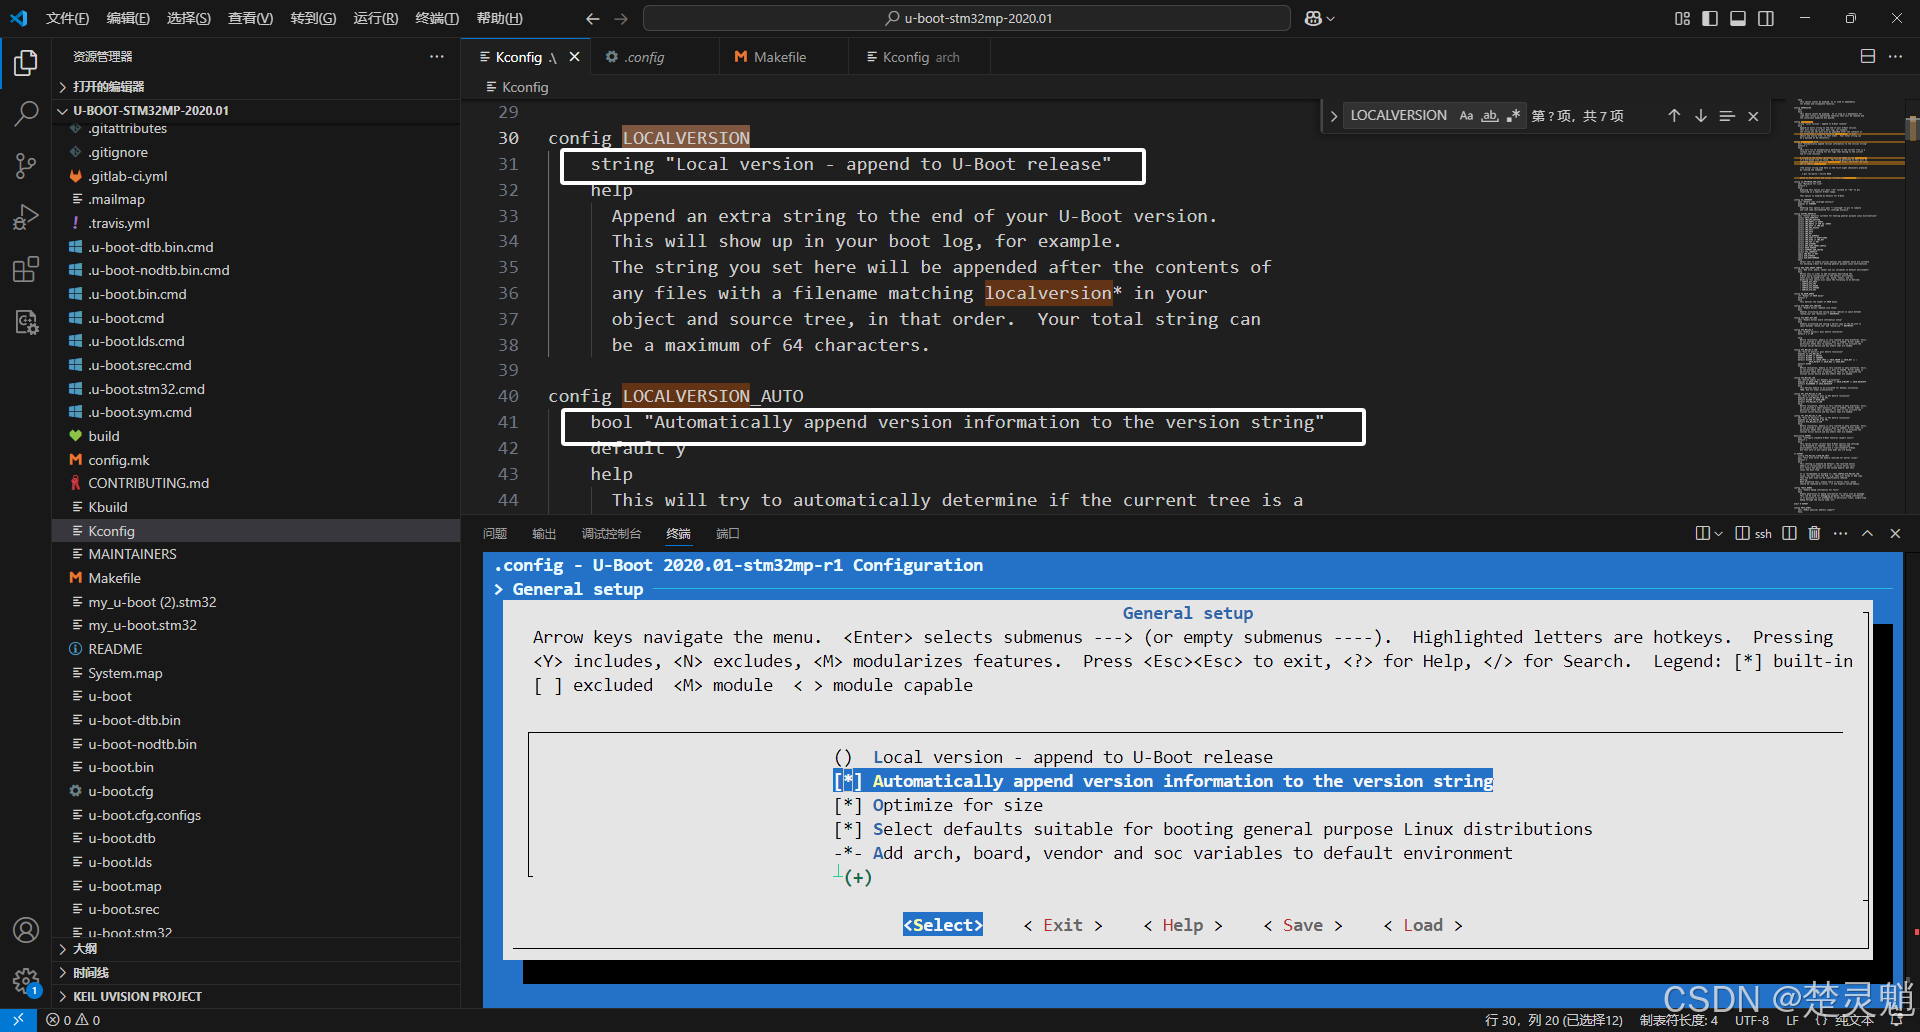Open the Search view in activity bar
The width and height of the screenshot is (1920, 1032).
[26, 114]
